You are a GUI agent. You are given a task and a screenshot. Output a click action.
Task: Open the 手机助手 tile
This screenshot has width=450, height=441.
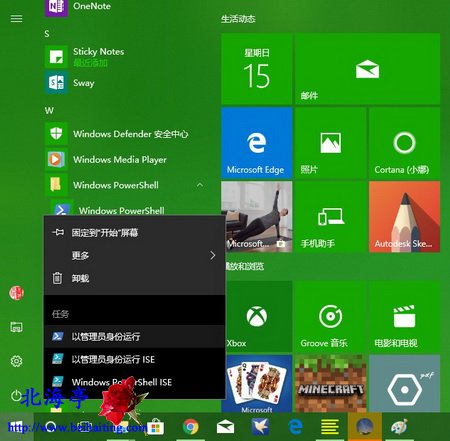click(x=331, y=217)
